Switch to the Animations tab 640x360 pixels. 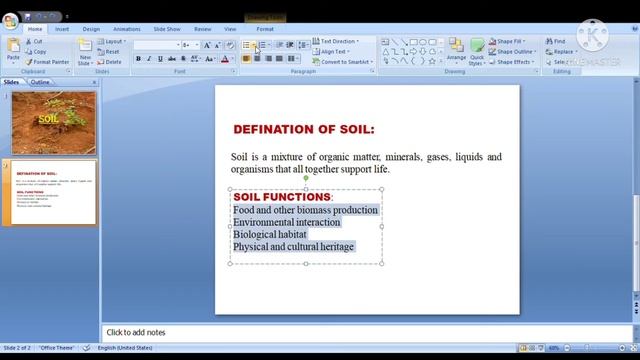[x=127, y=29]
